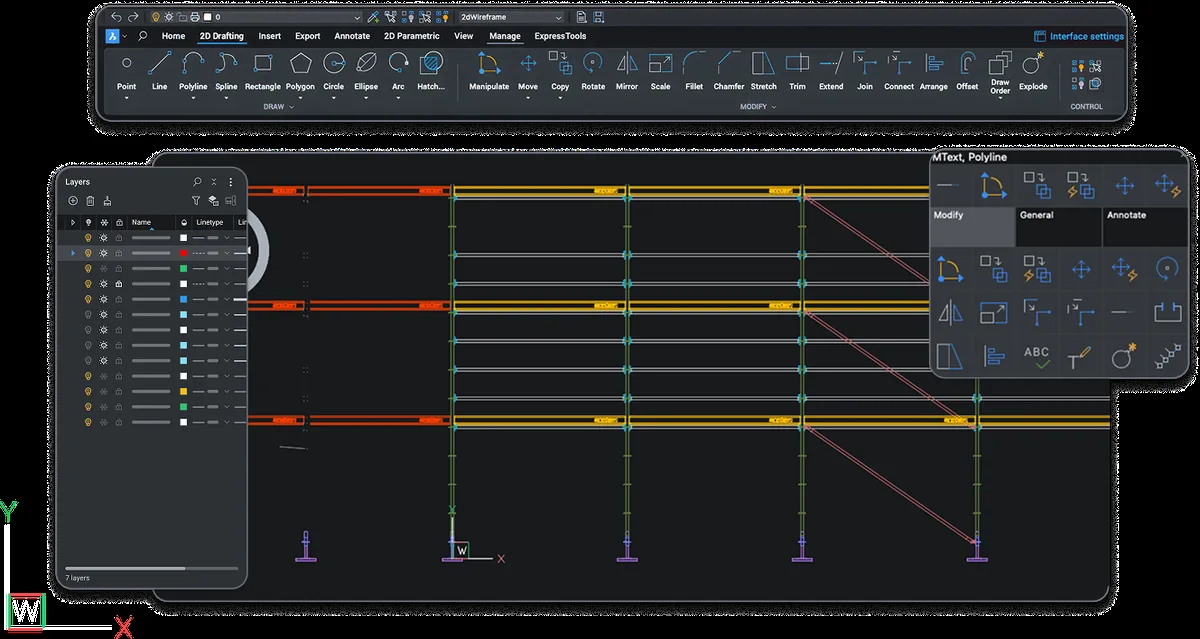
Task: Add a new layer in Layers panel
Action: tap(73, 201)
